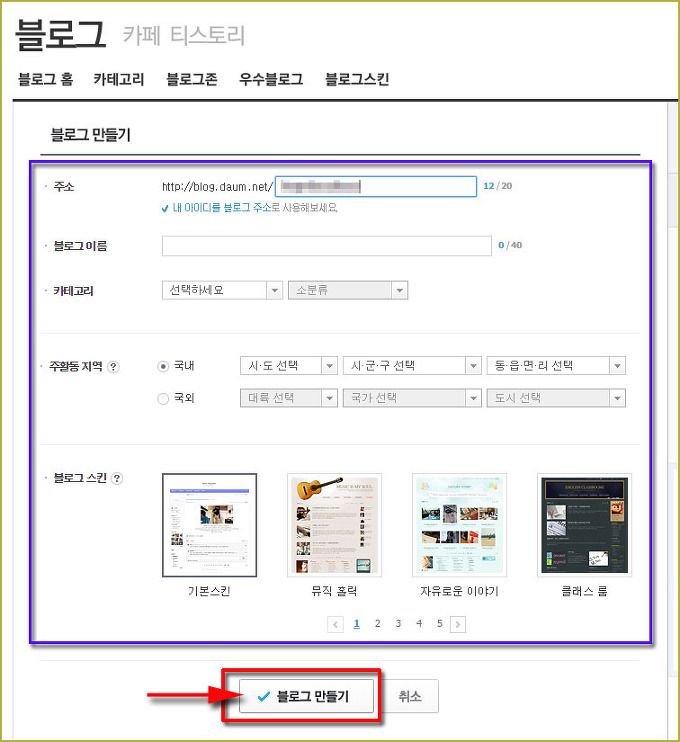Click the 블로그 이름 input field
Screen dimensions: 680x742
pos(327,246)
